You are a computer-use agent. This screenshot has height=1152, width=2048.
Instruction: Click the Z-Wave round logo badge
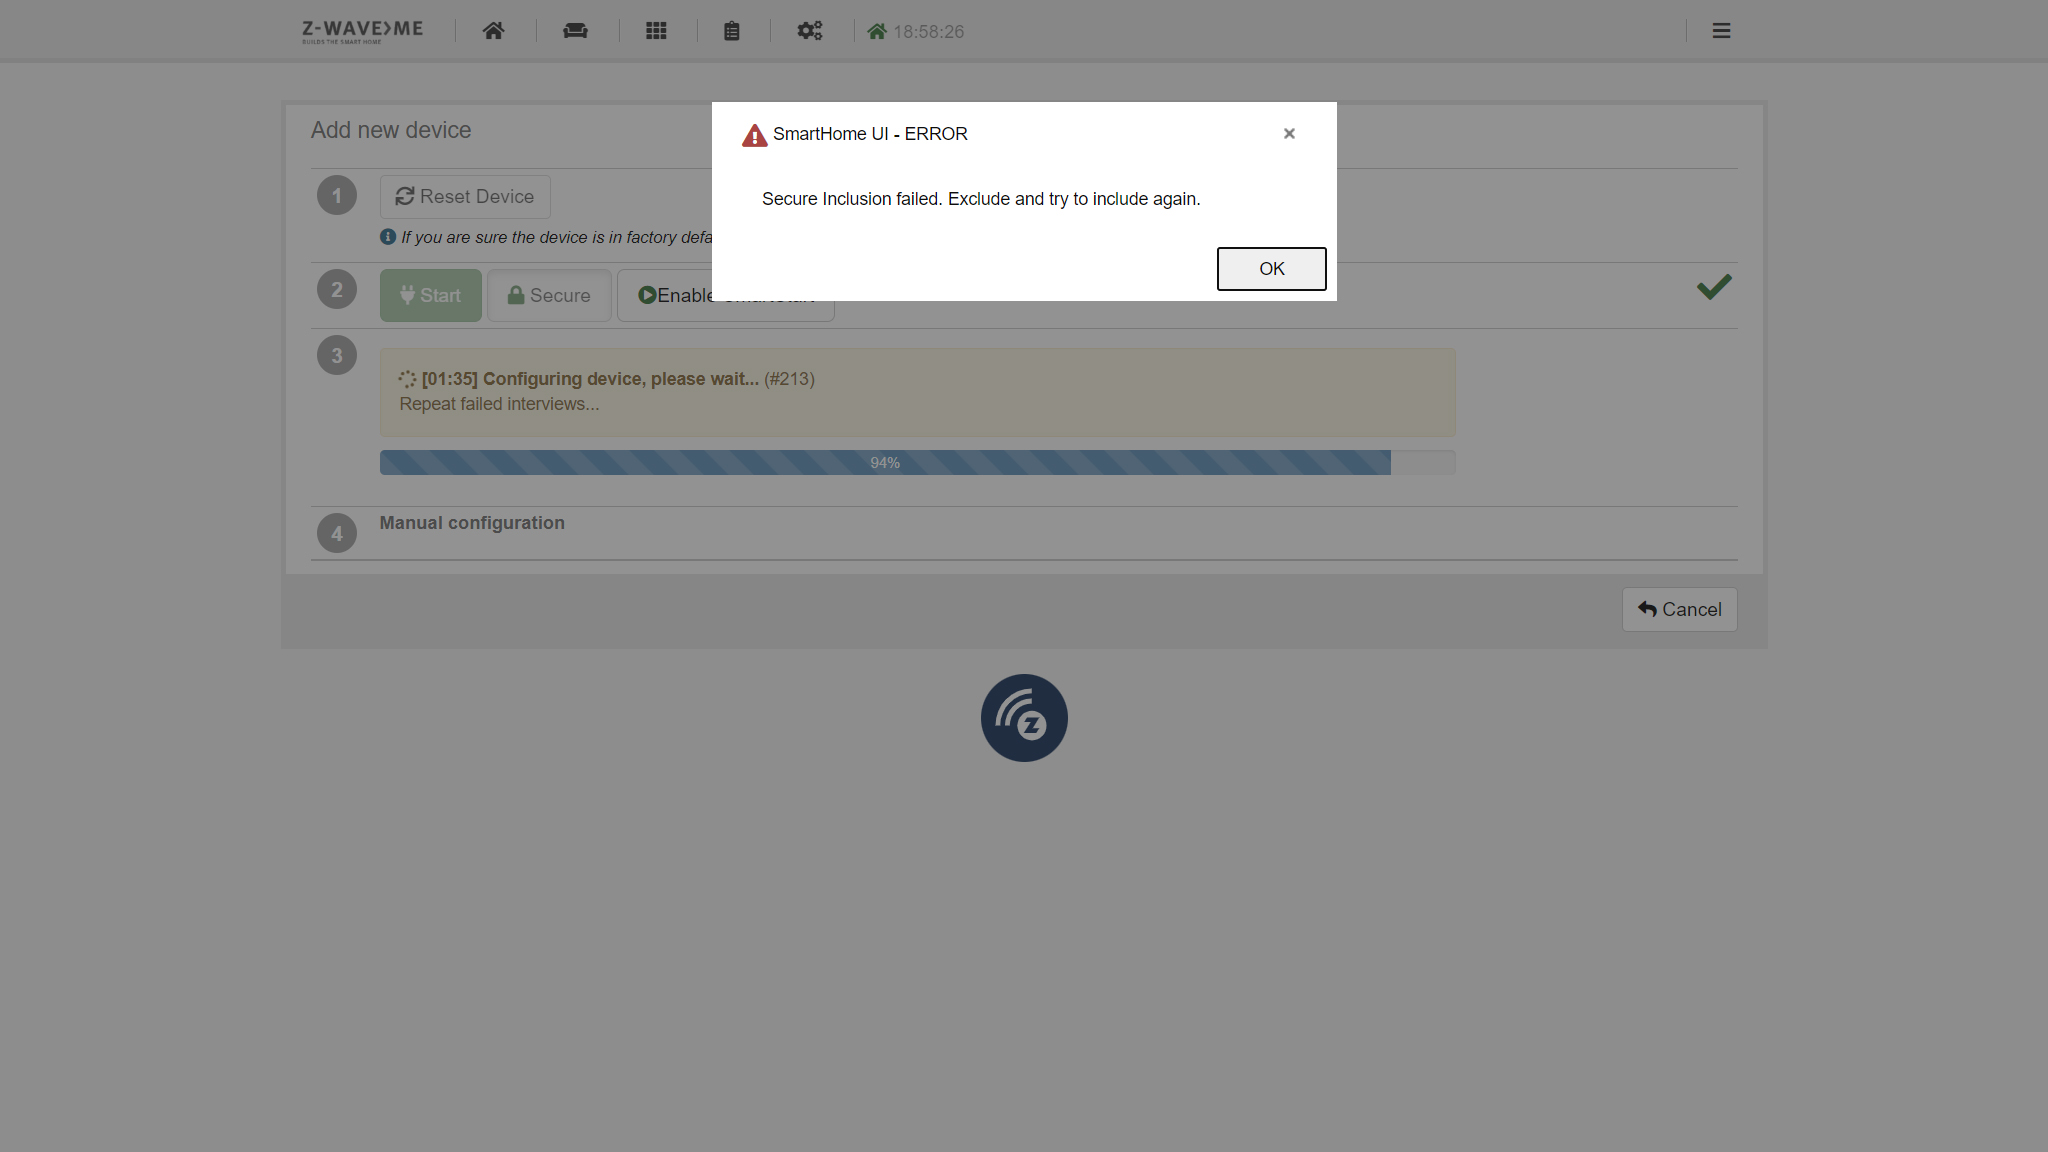(1024, 718)
